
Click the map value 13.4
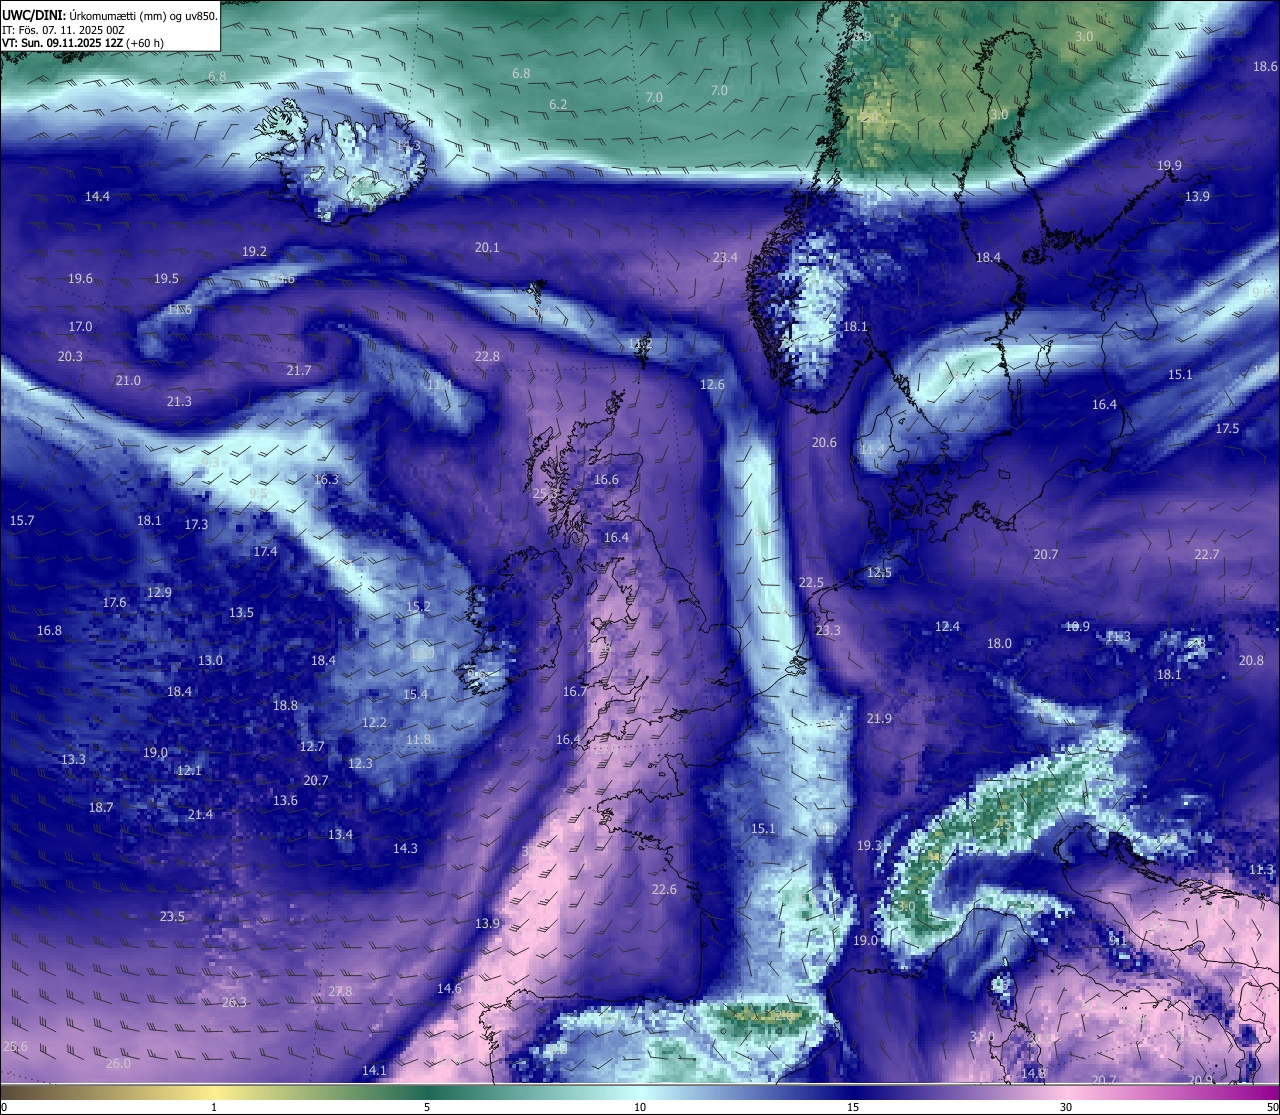[x=340, y=835]
